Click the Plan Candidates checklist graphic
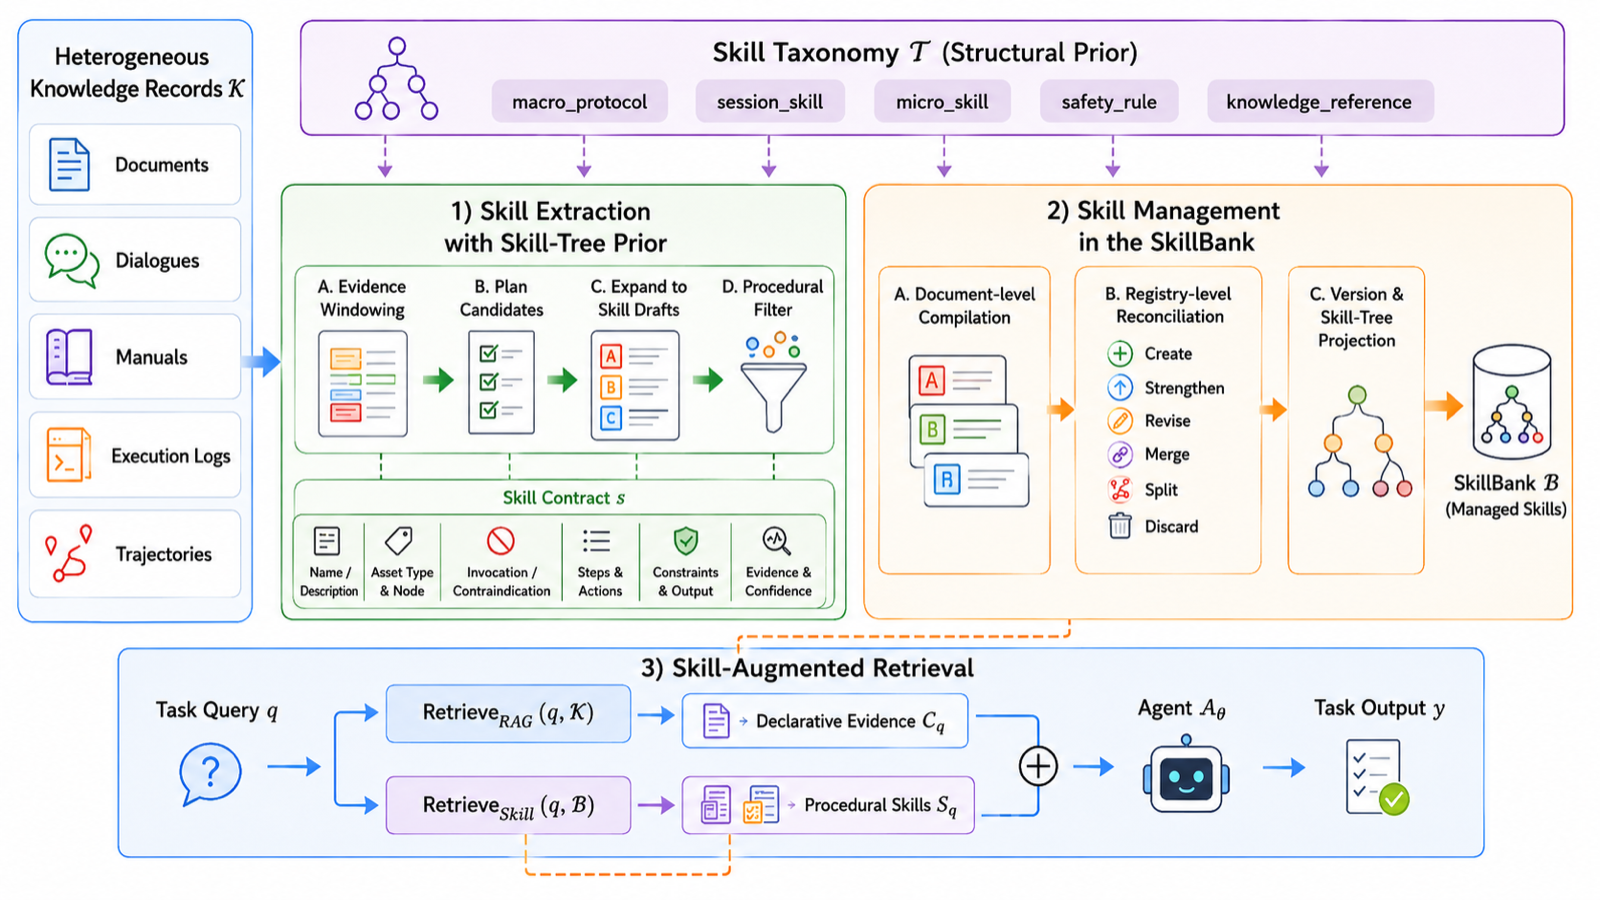 [501, 382]
